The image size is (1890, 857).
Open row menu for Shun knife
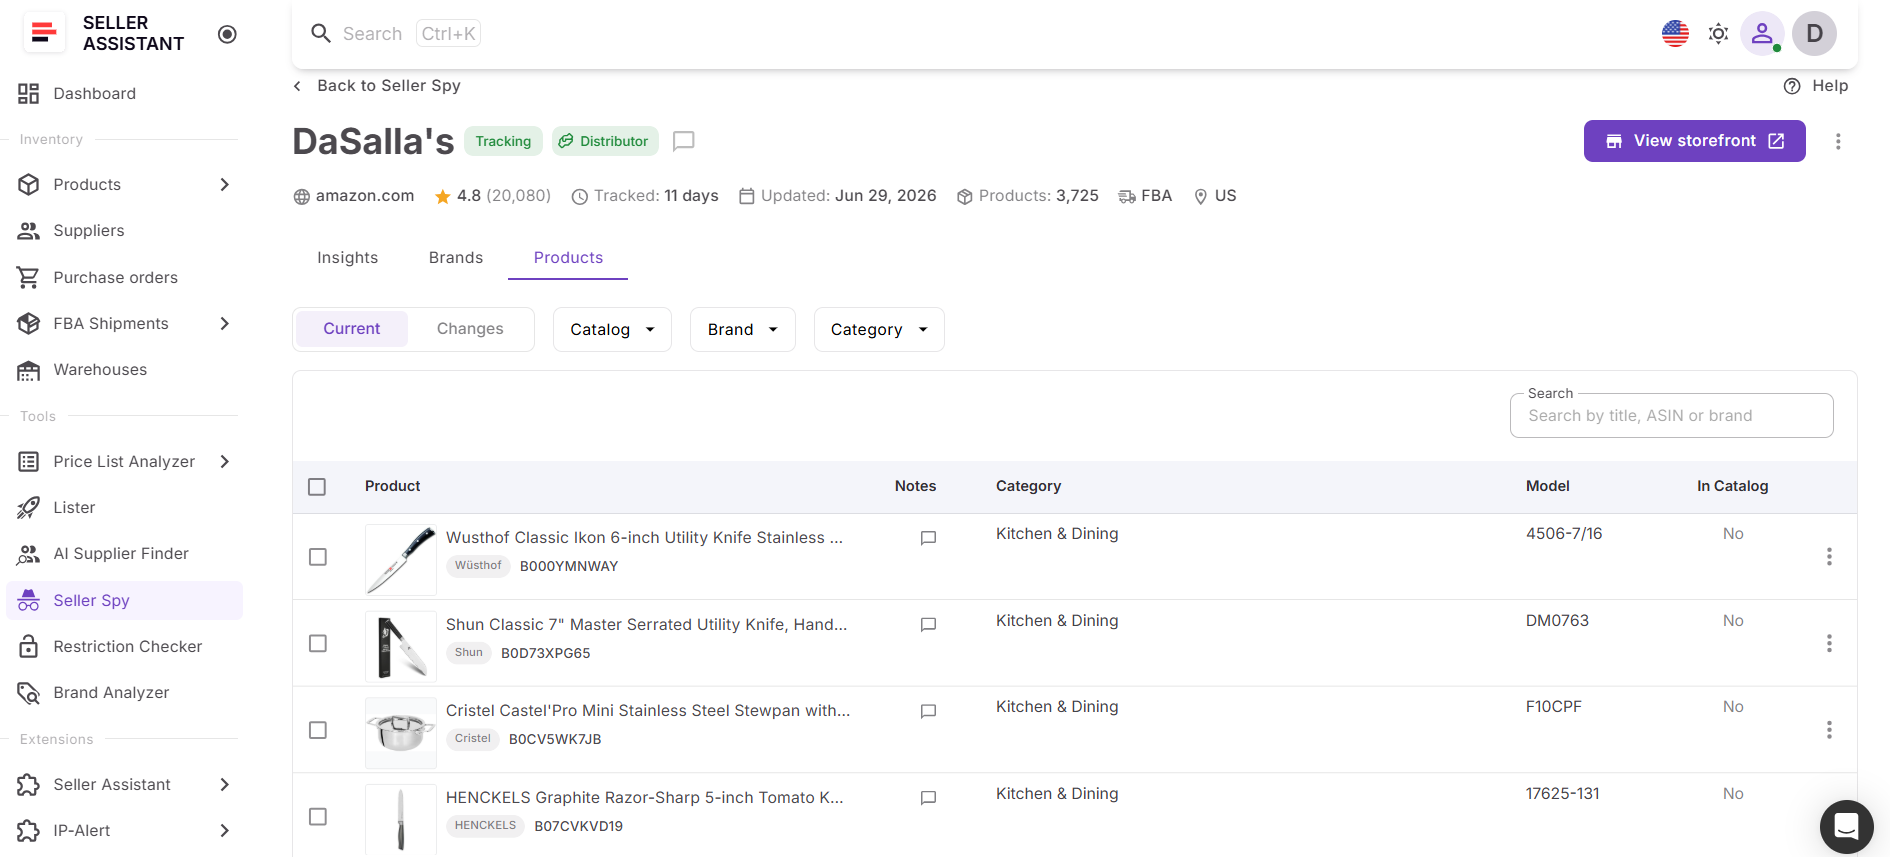point(1829,643)
